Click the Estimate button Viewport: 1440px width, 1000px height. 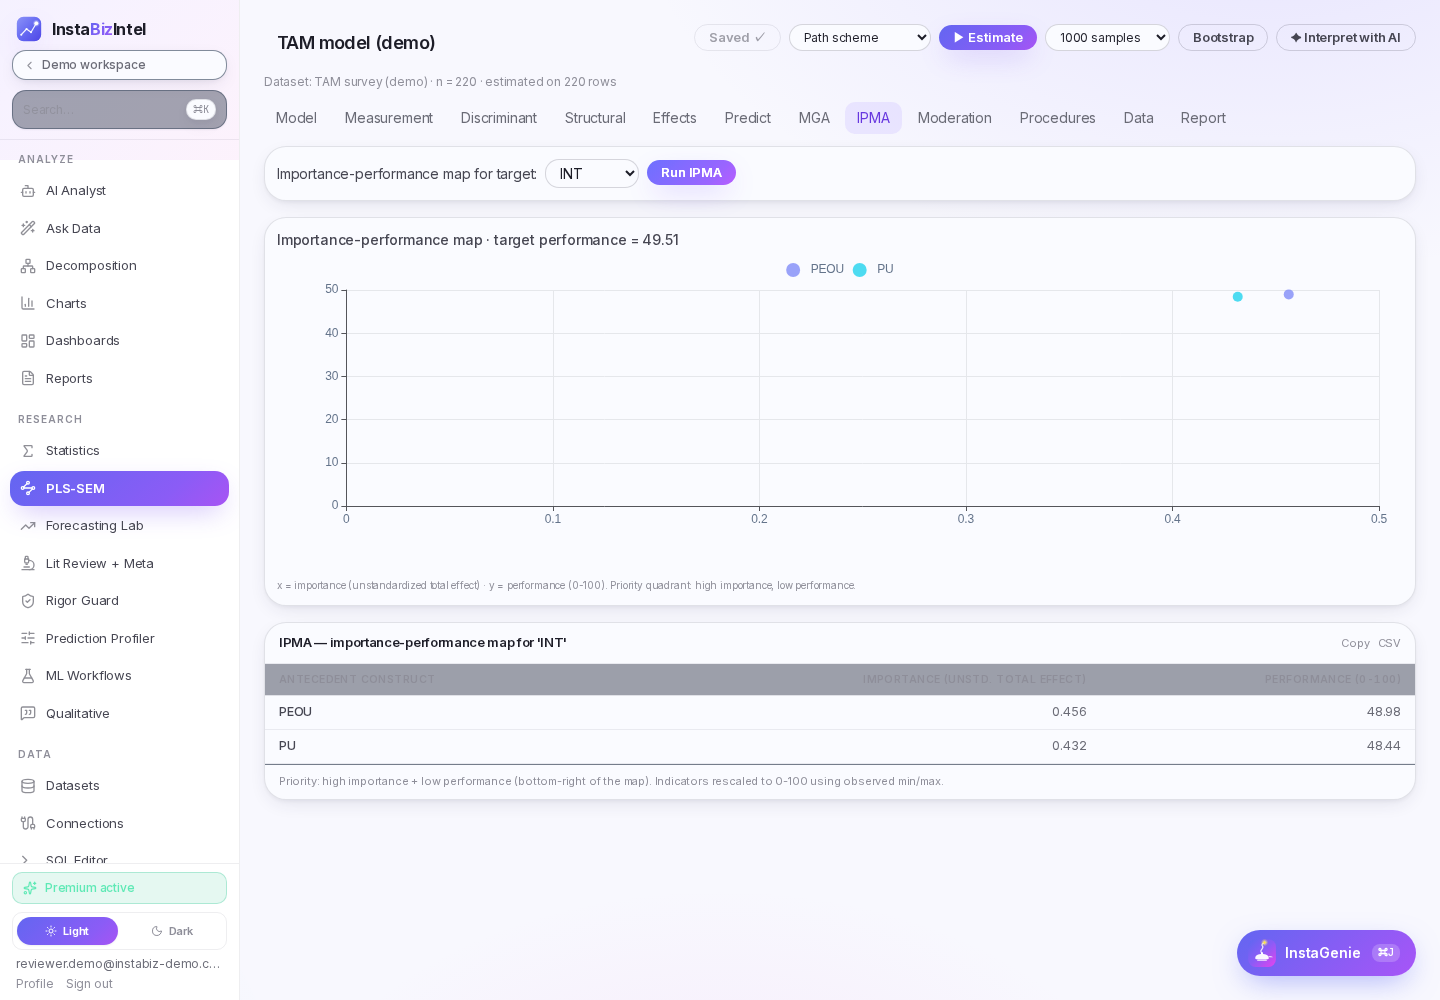pos(988,38)
